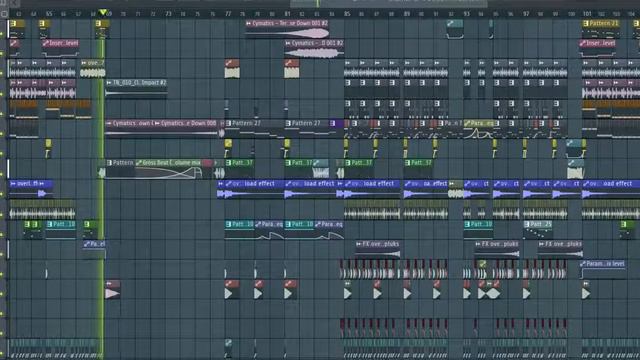Image resolution: width=640 pixels, height=360 pixels.
Task: Select the Pa..n 7 pattern clip
Action: (x=450, y=128)
